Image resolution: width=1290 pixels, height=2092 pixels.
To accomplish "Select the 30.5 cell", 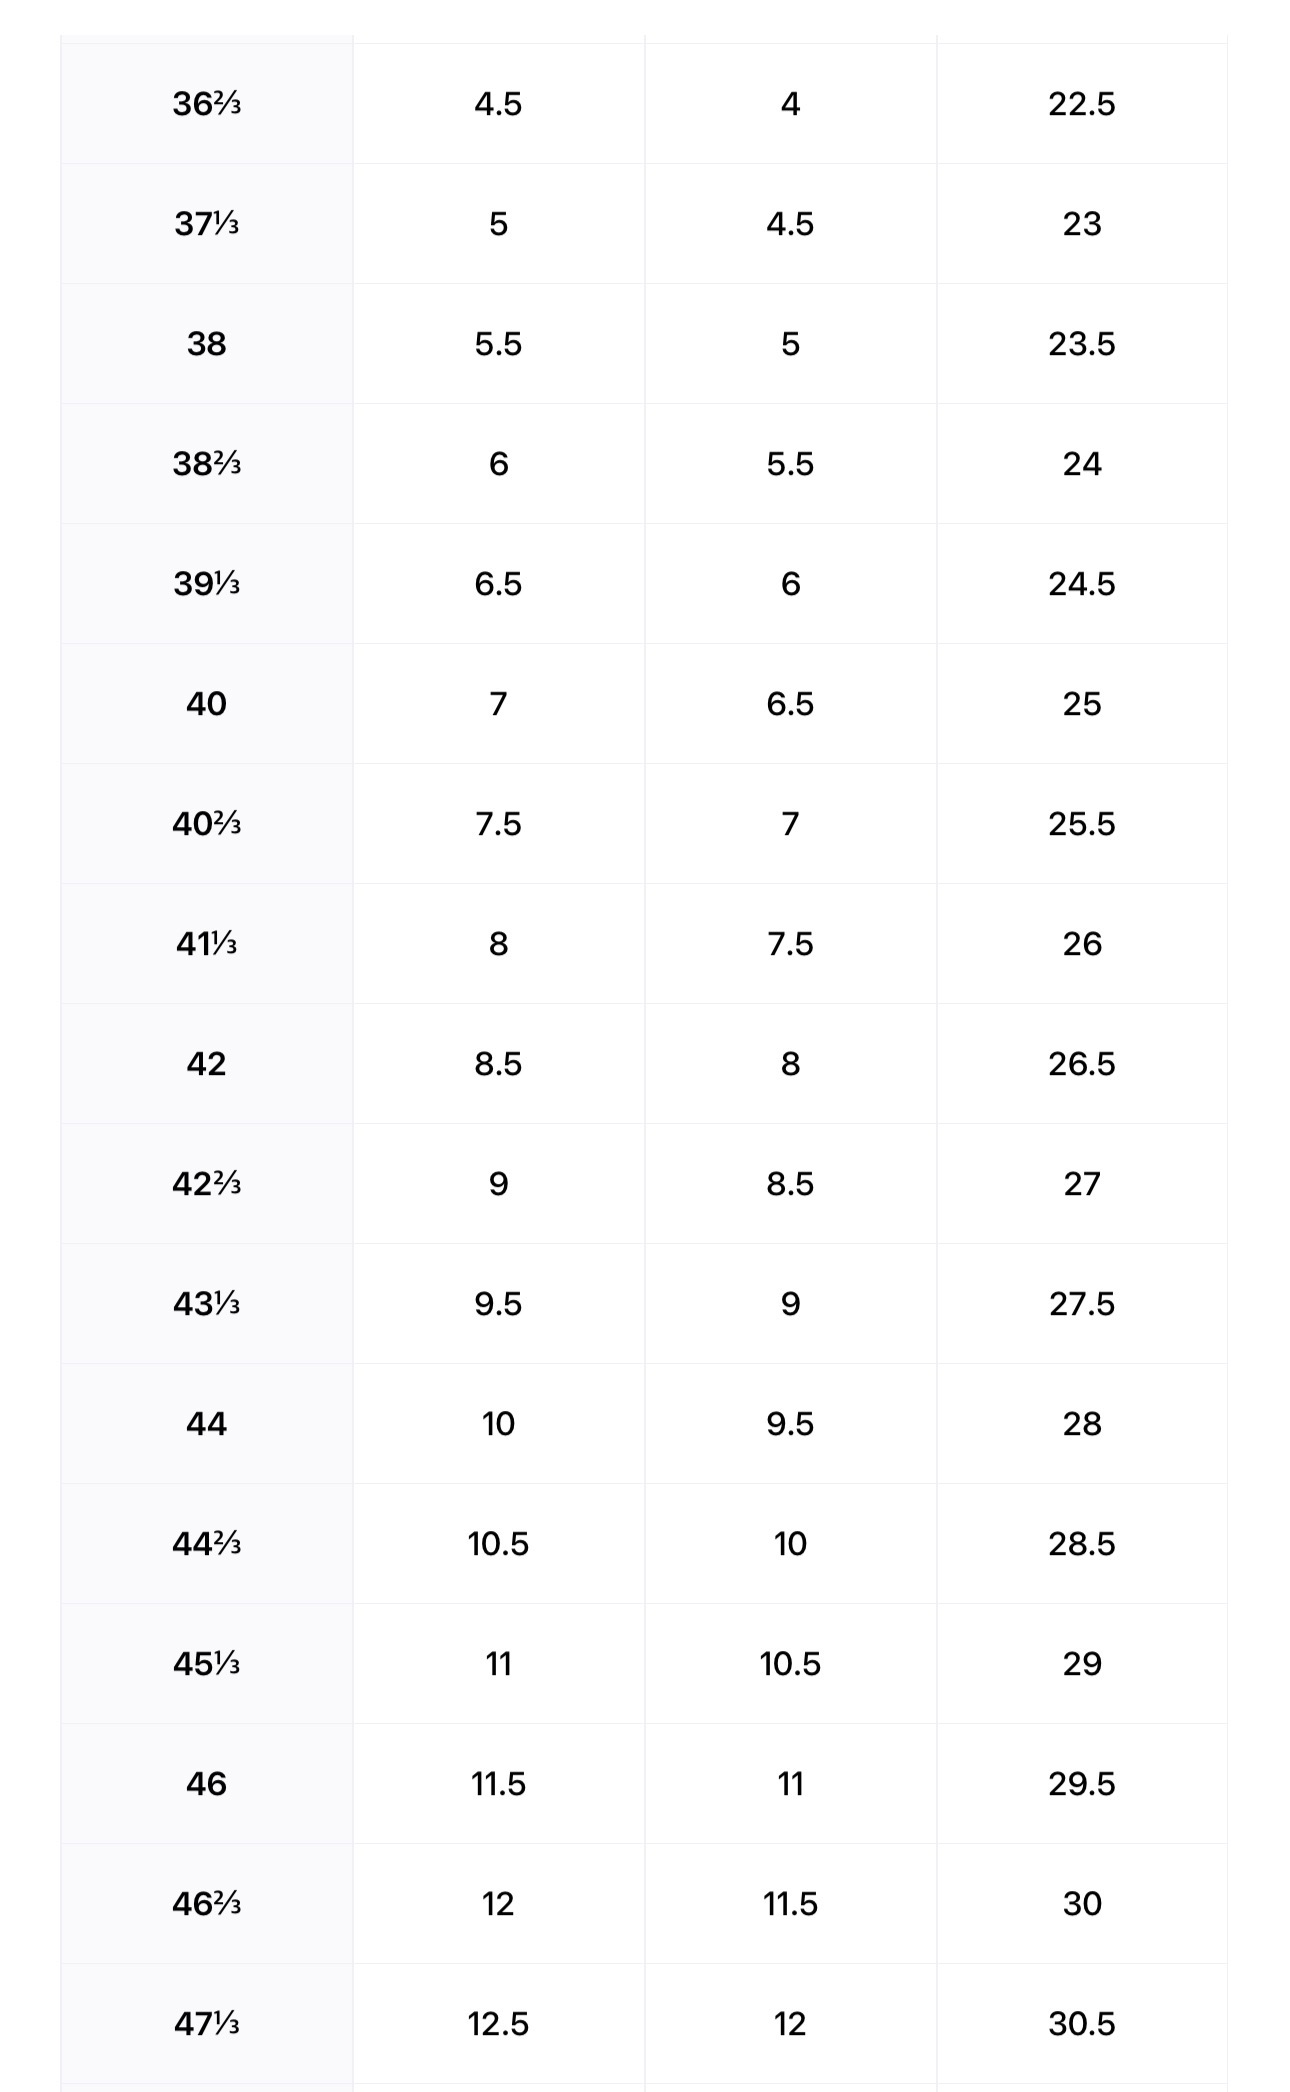I will pyautogui.click(x=1081, y=2024).
